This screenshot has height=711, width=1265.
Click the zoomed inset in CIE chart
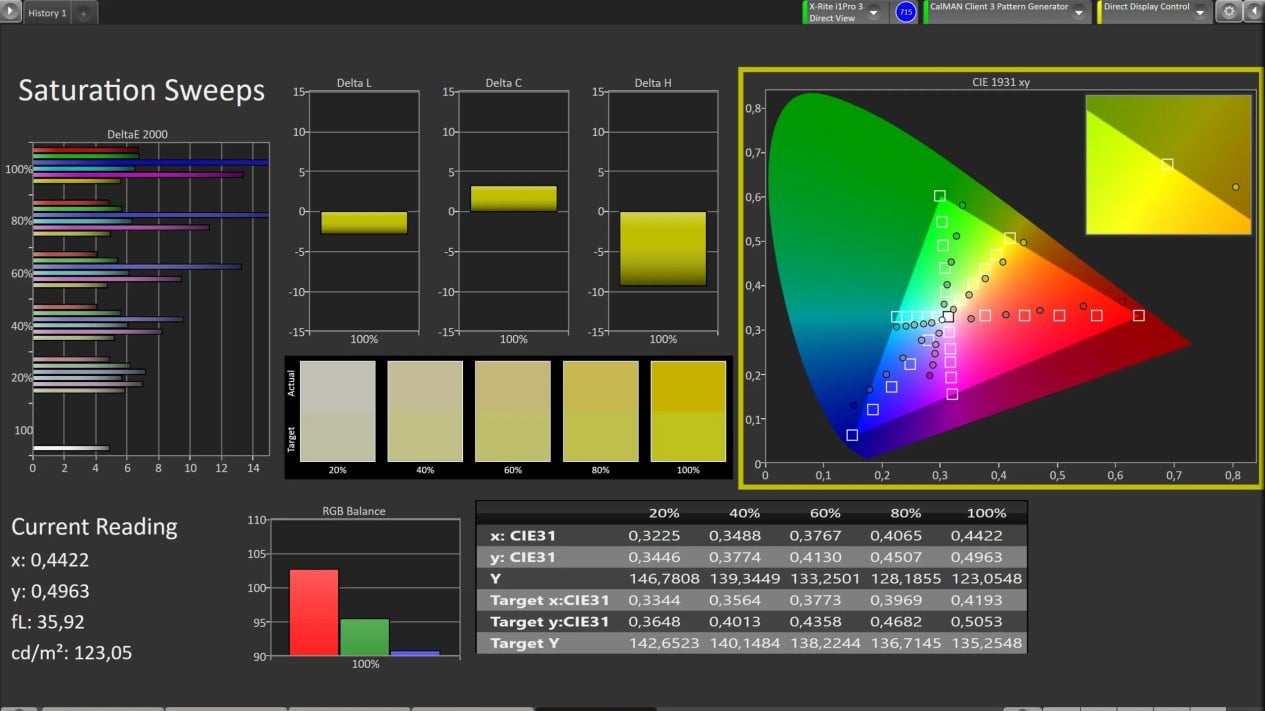coord(1168,165)
